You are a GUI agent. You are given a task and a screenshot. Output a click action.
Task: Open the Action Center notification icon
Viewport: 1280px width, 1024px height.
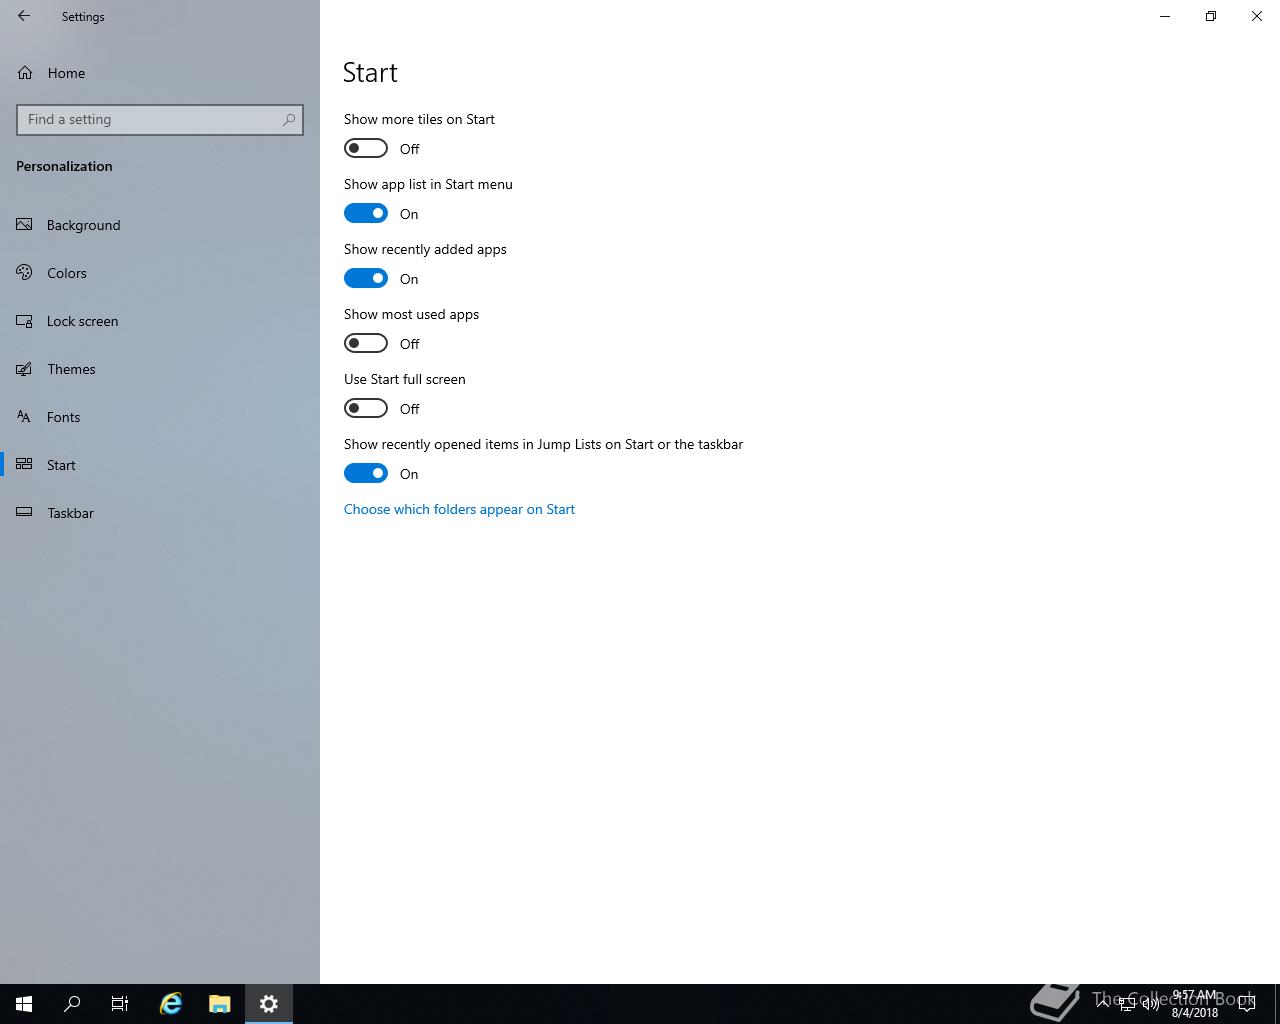[x=1247, y=1004]
